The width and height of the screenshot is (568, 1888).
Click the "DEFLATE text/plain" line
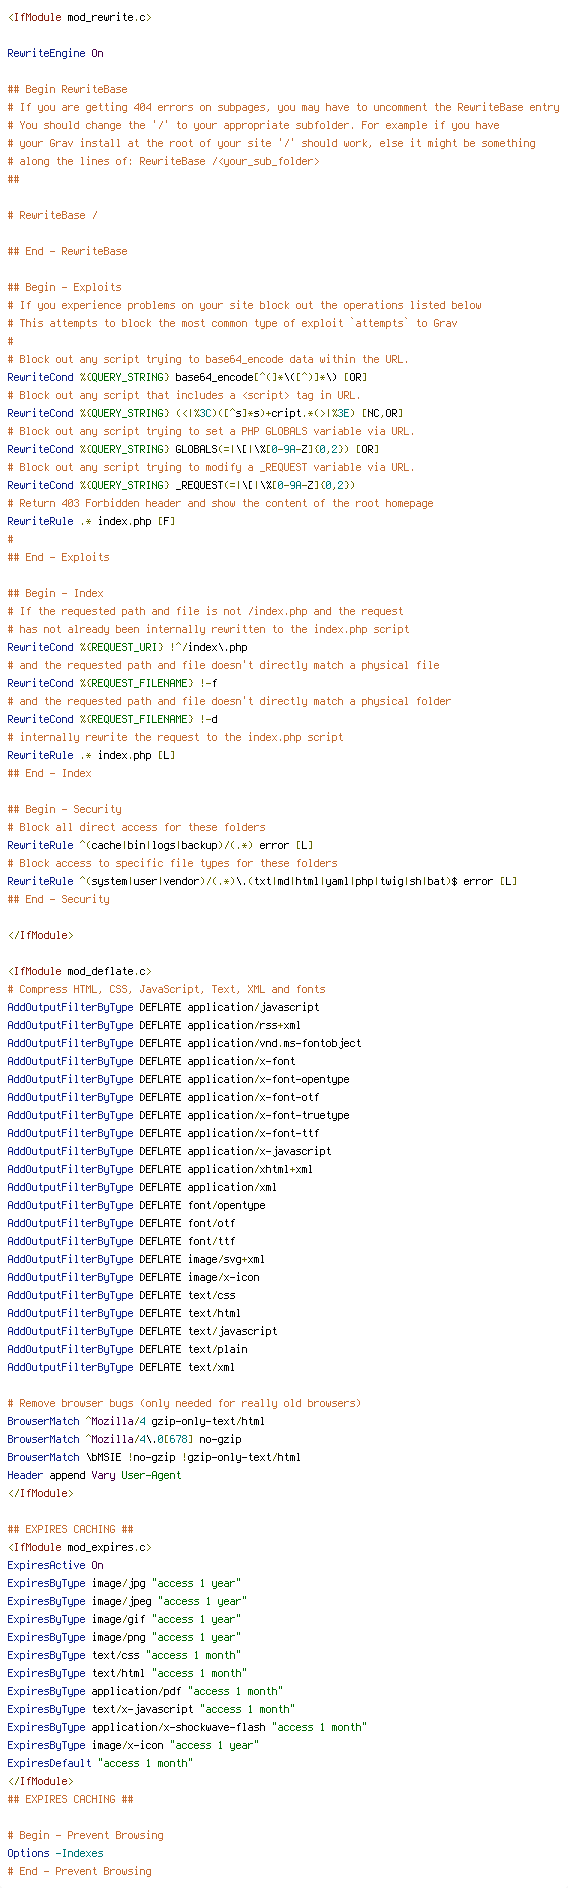[x=127, y=1349]
